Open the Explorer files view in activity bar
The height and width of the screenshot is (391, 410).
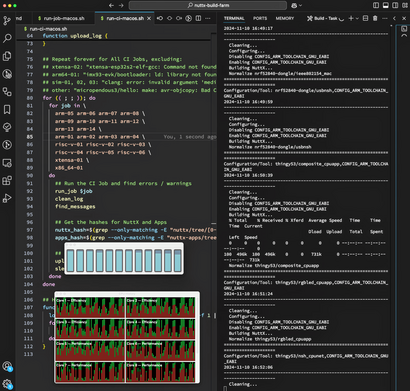7,56
